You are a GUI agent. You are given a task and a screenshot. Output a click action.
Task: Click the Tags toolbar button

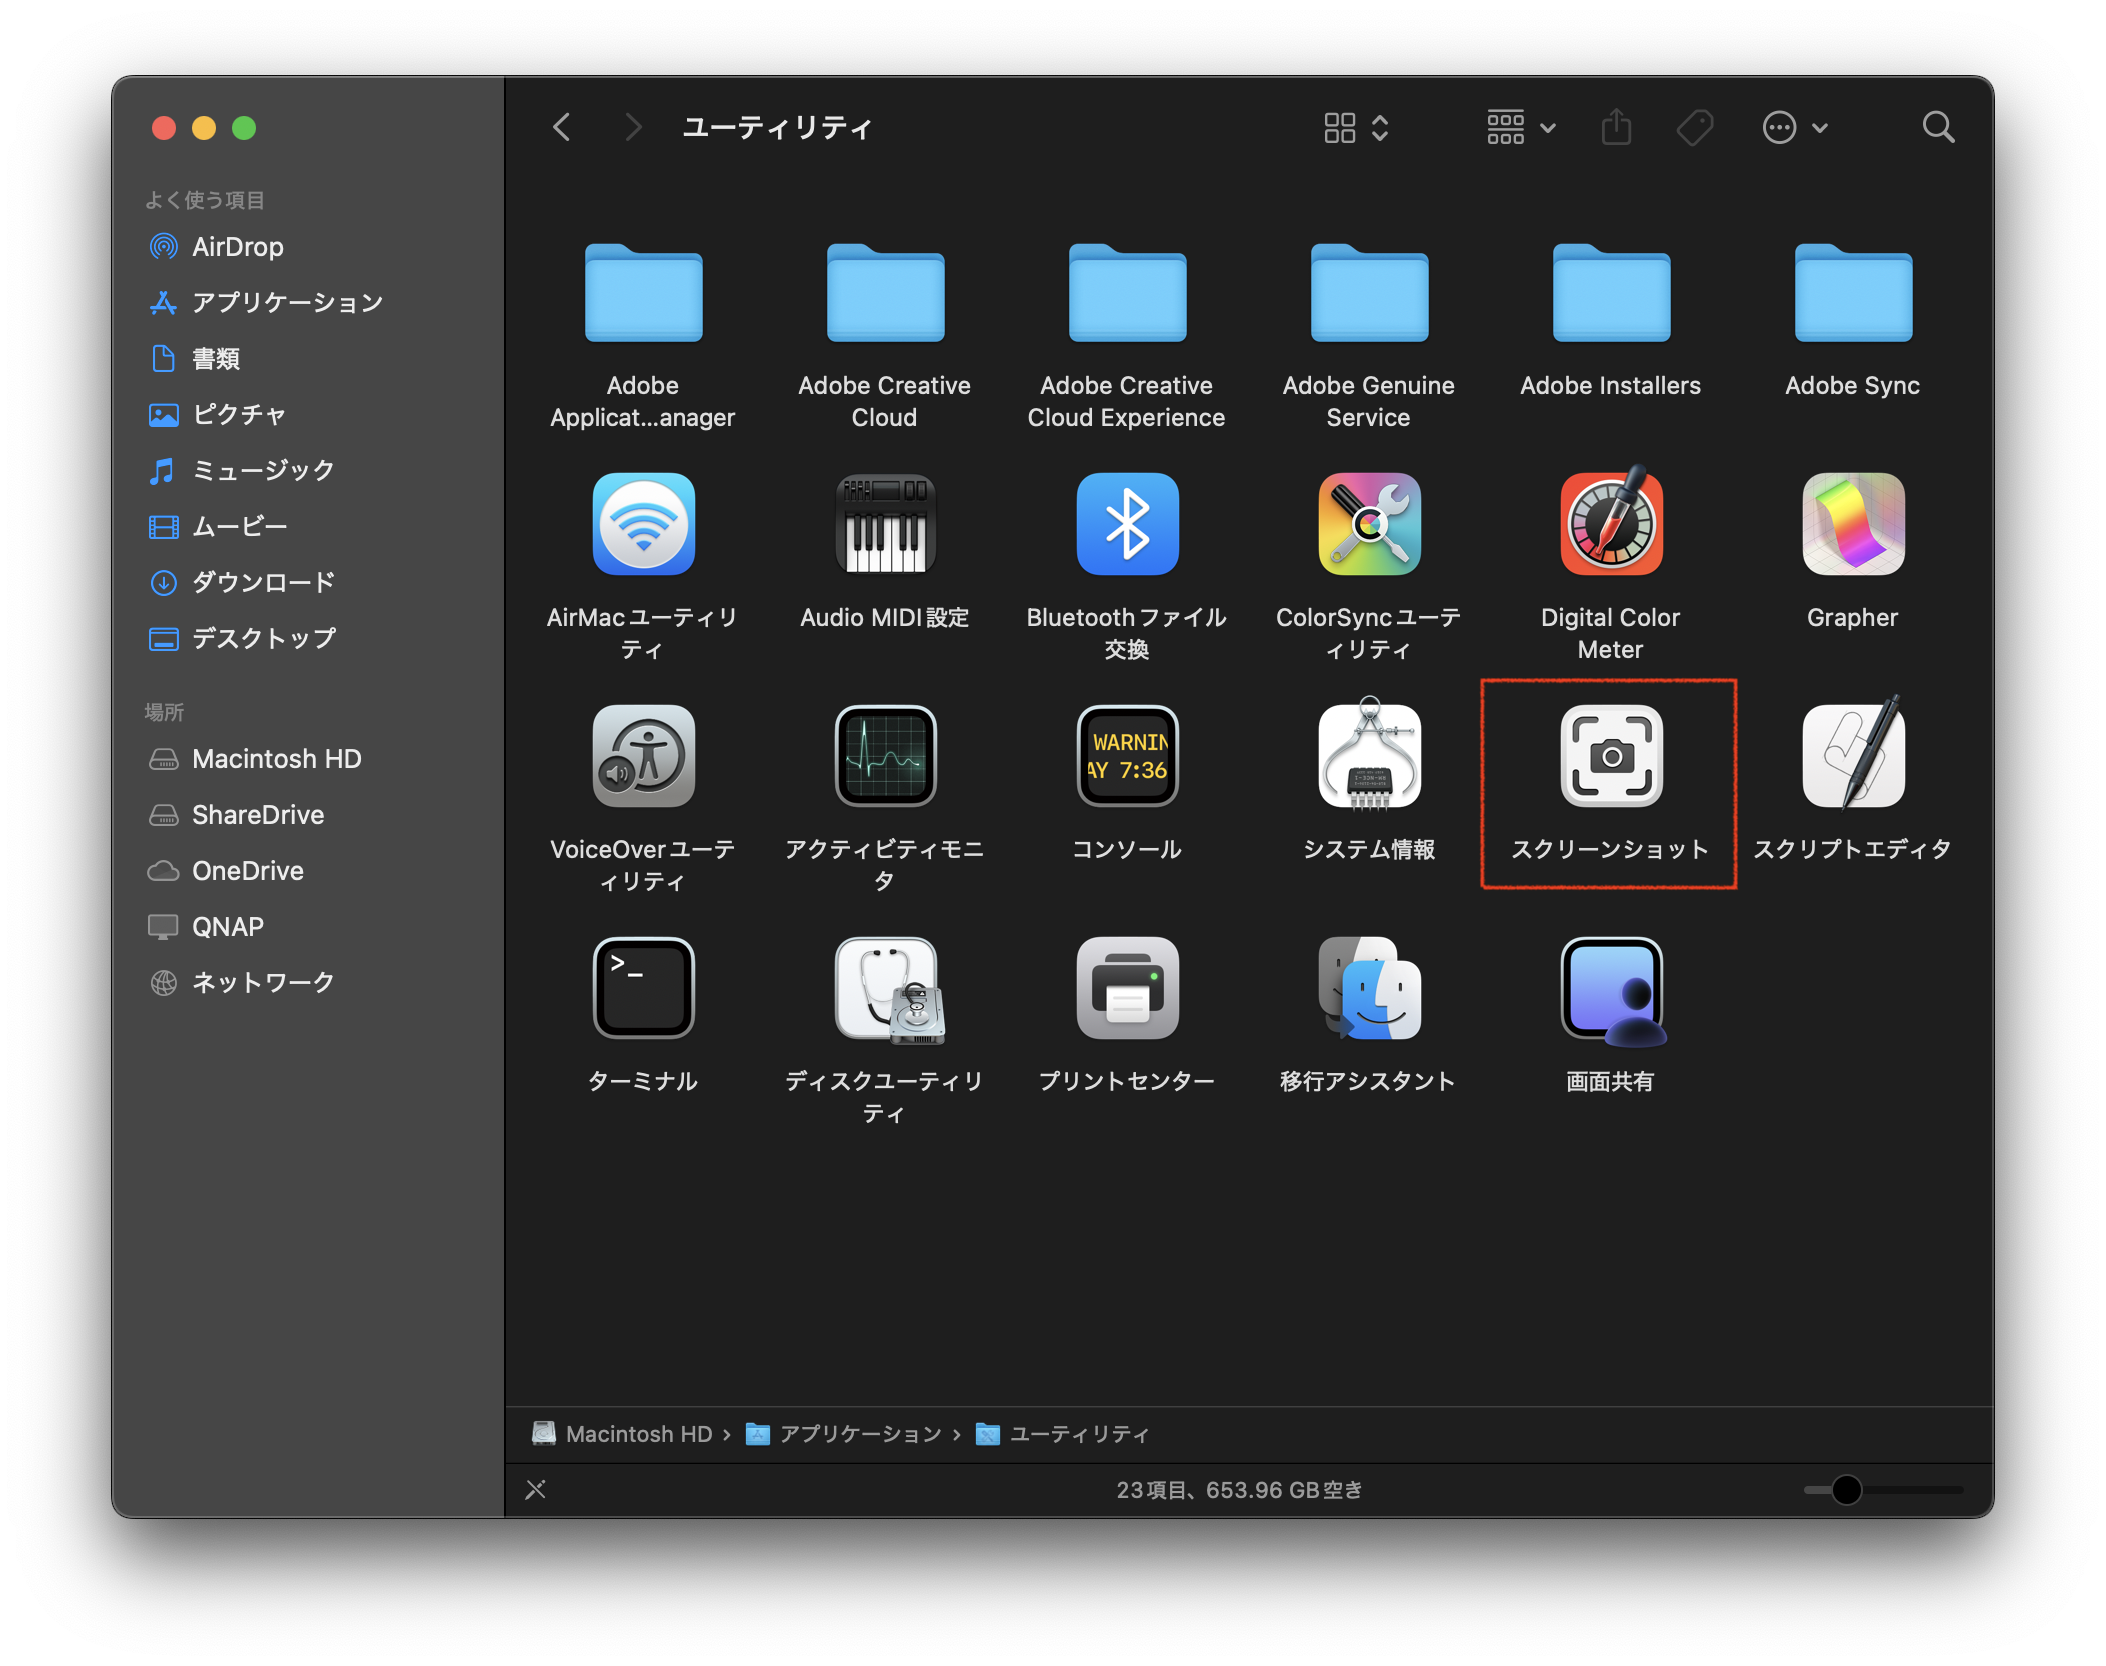[x=1695, y=127]
